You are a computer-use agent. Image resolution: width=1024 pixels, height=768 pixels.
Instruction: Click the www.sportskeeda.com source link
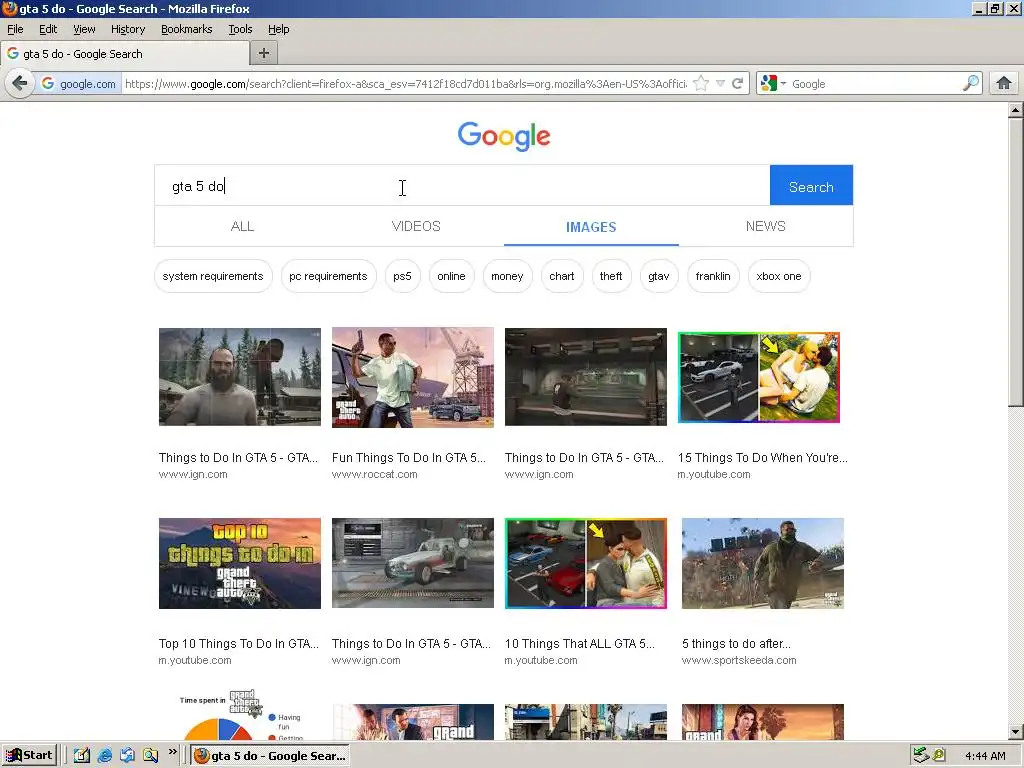739,660
